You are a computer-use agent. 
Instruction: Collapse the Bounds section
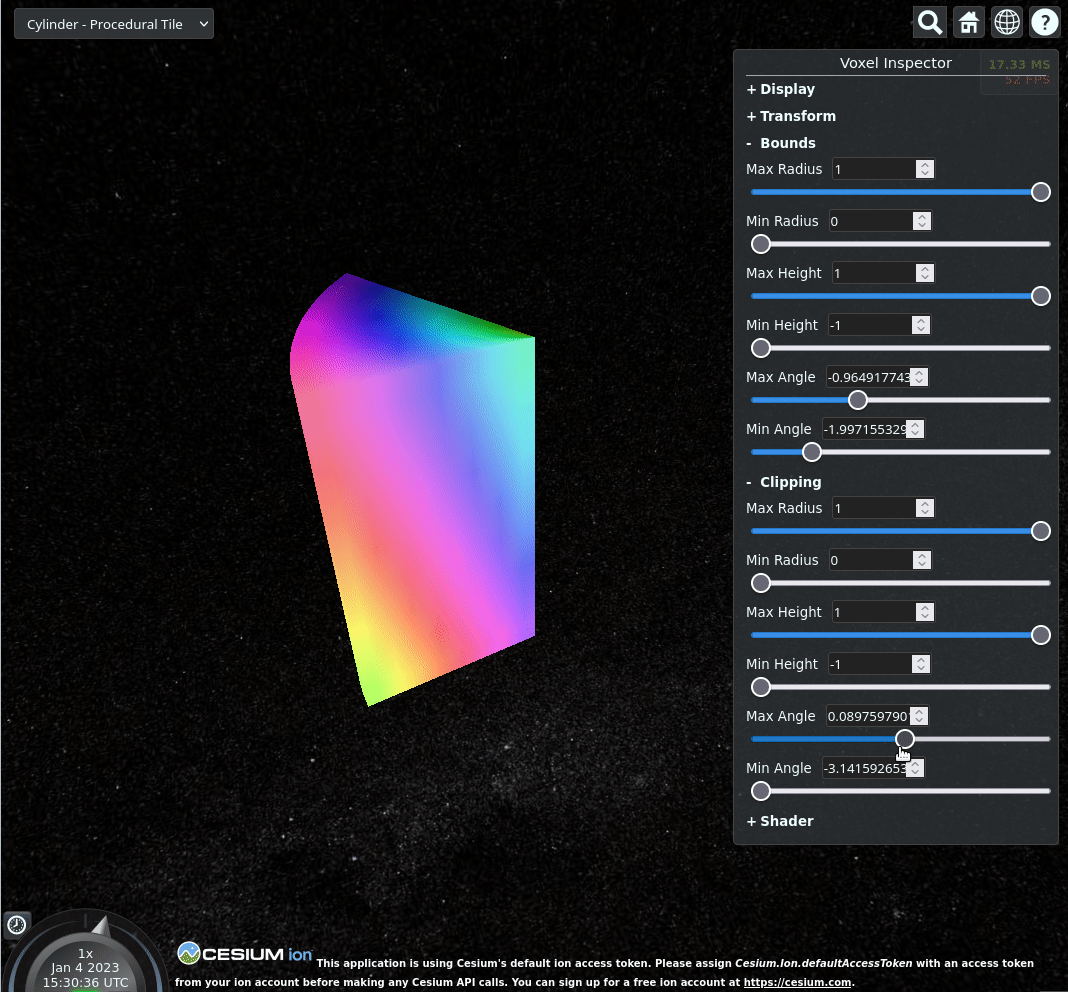(x=781, y=143)
